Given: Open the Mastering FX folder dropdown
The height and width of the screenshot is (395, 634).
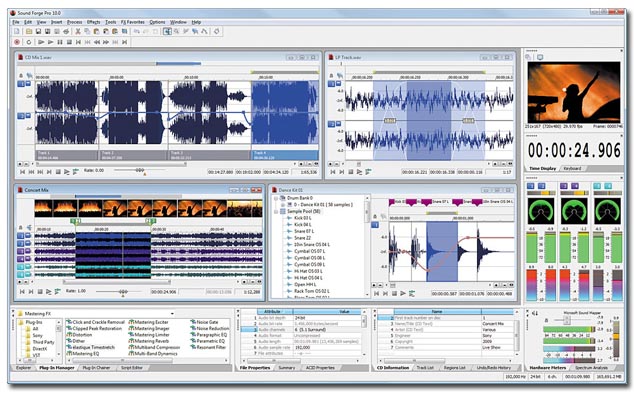Looking at the screenshot, I should (172, 314).
